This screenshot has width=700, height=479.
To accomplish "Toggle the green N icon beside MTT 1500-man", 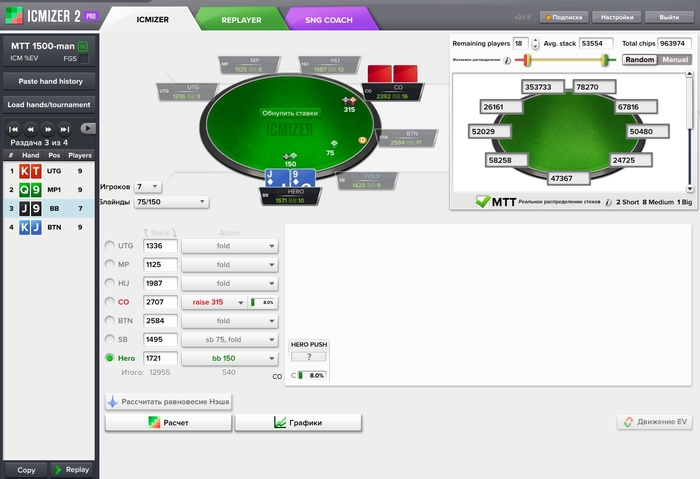I will [83, 46].
